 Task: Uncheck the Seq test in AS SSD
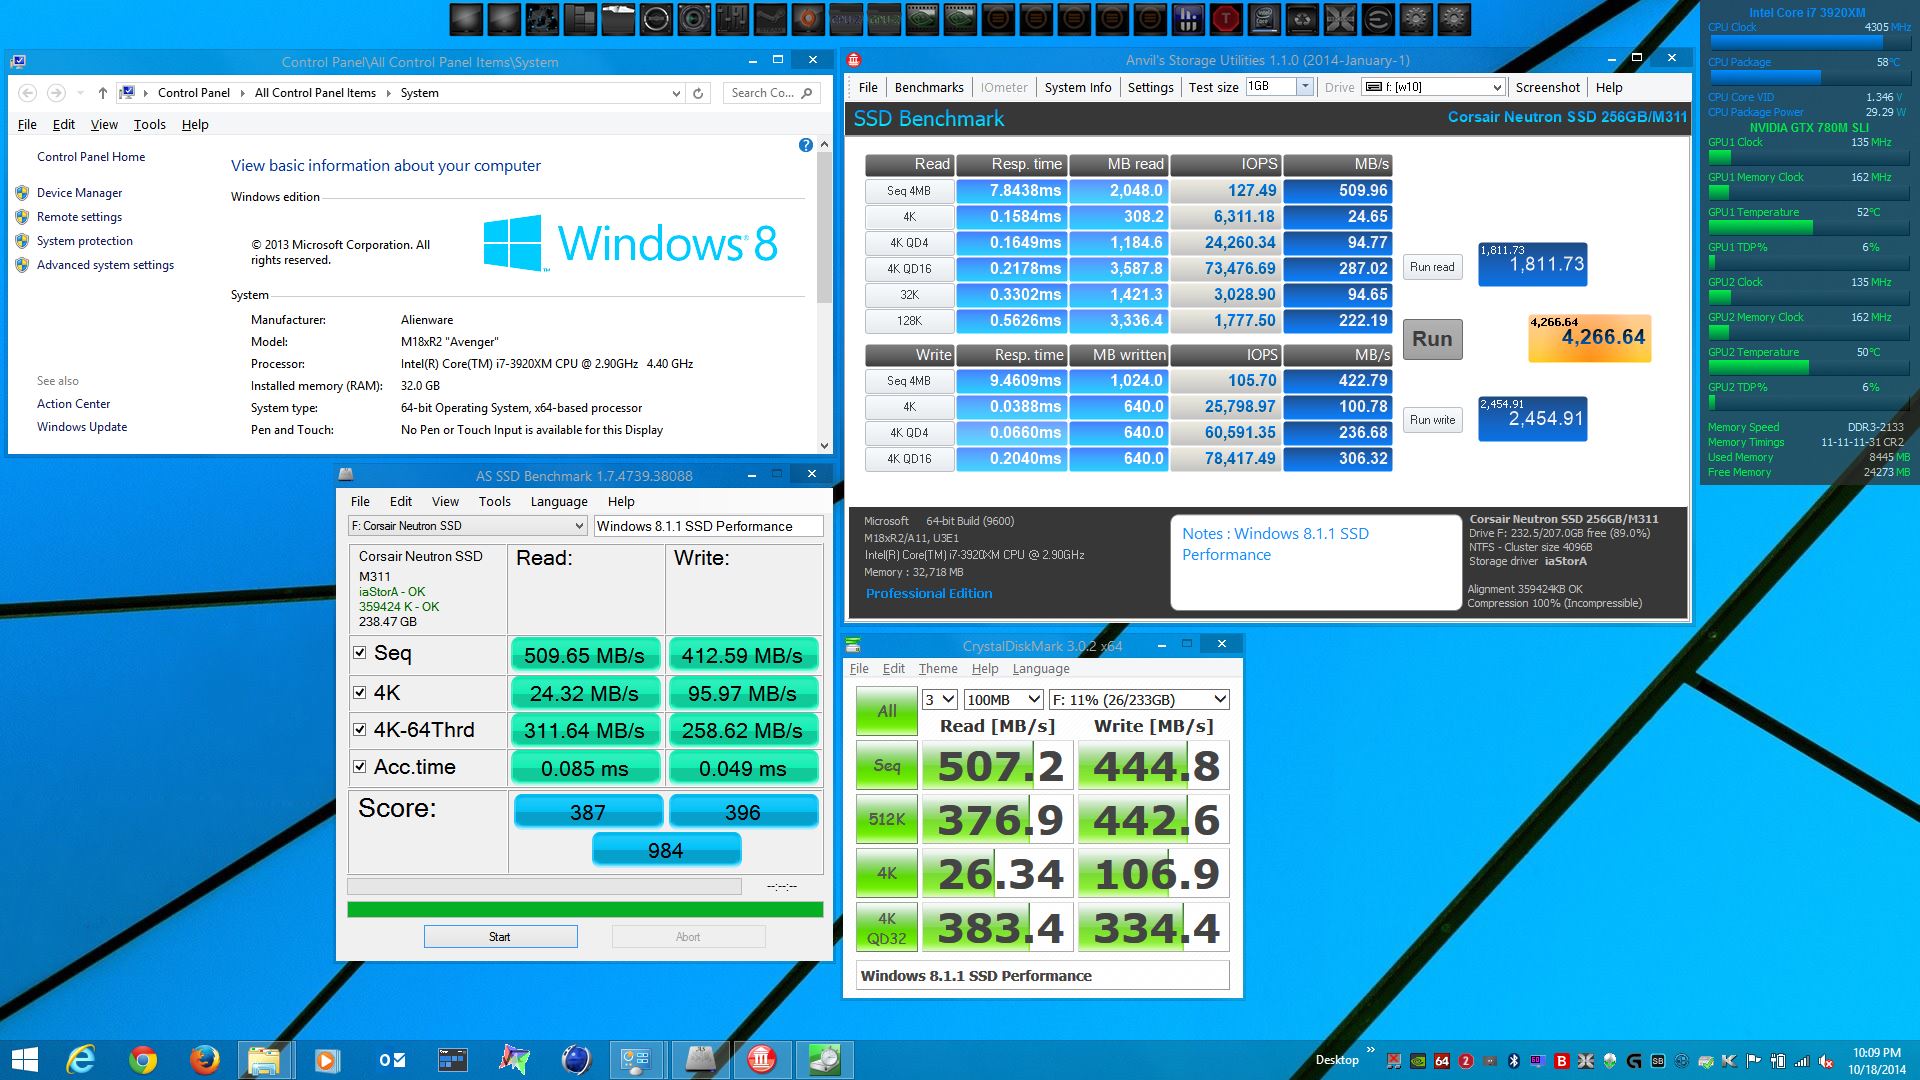click(x=360, y=653)
